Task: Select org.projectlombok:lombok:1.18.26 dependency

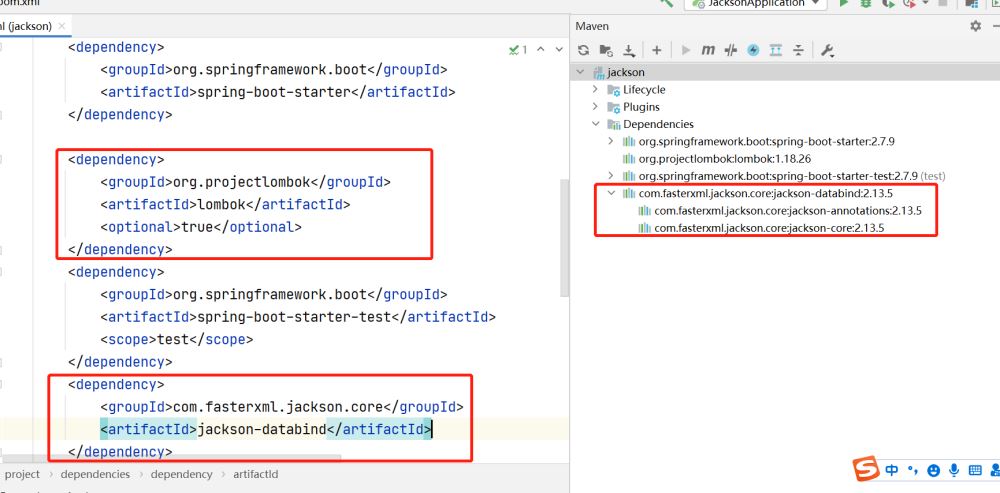Action: coord(724,159)
